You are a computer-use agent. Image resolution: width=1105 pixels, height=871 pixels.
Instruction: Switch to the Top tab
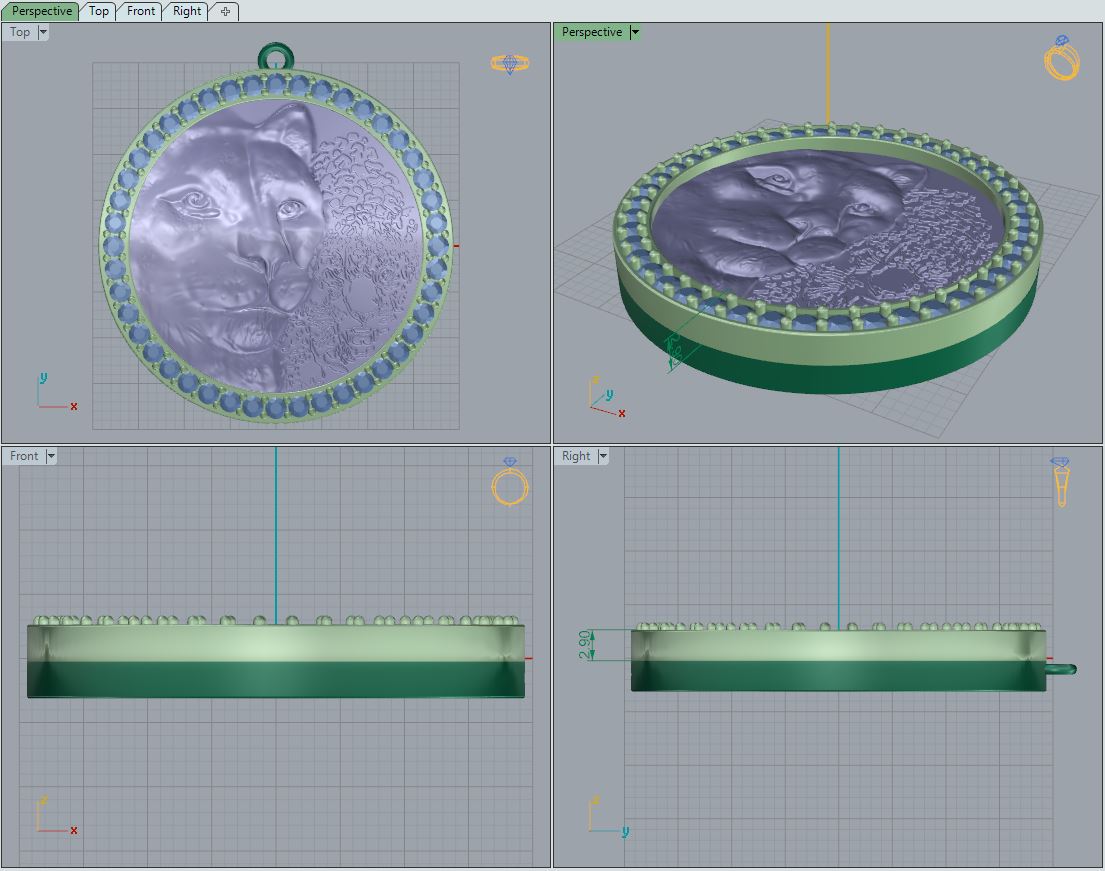[x=99, y=11]
